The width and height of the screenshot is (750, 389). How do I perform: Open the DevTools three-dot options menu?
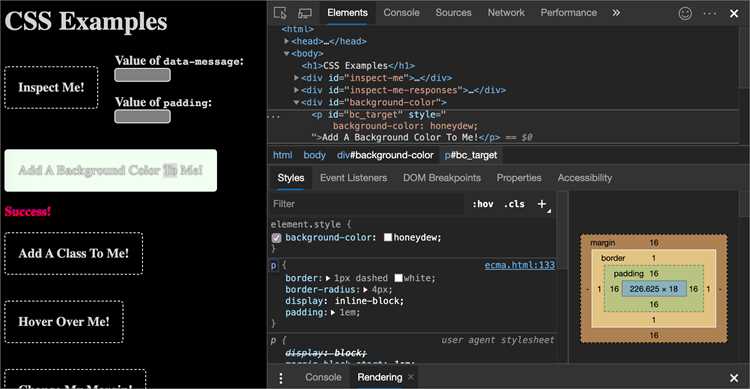point(710,13)
